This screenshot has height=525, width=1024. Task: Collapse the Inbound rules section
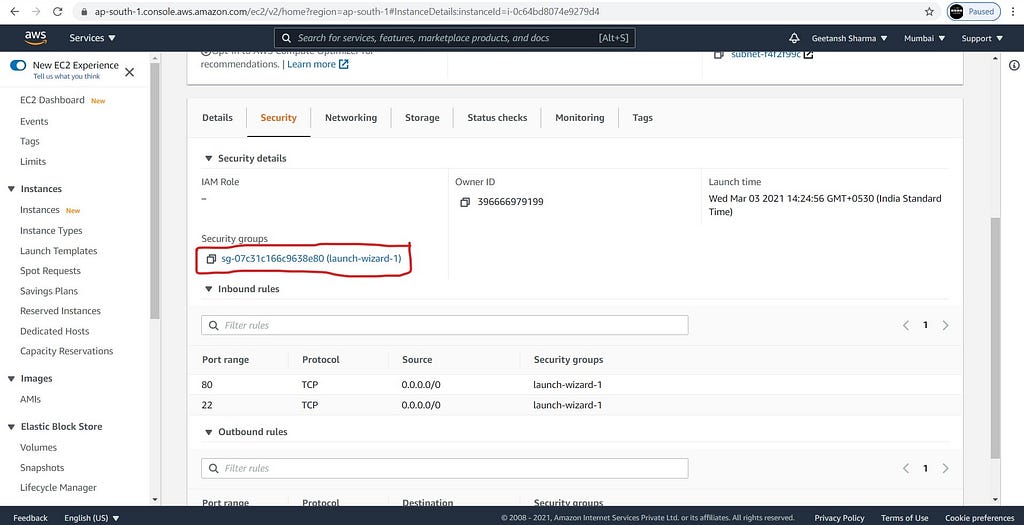209,289
